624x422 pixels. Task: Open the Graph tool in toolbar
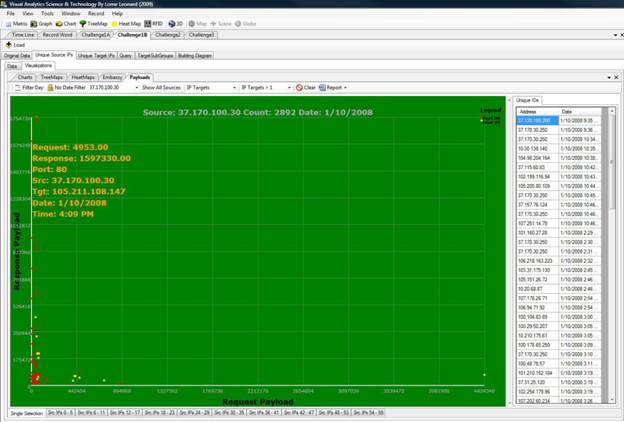[42, 24]
